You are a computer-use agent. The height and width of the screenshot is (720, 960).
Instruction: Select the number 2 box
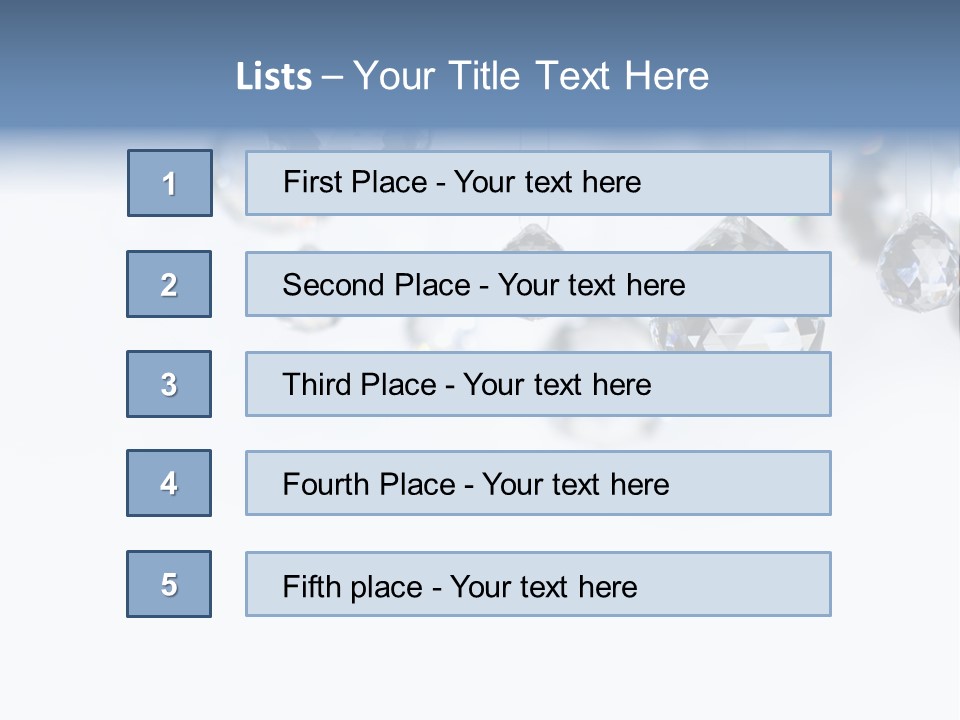169,284
